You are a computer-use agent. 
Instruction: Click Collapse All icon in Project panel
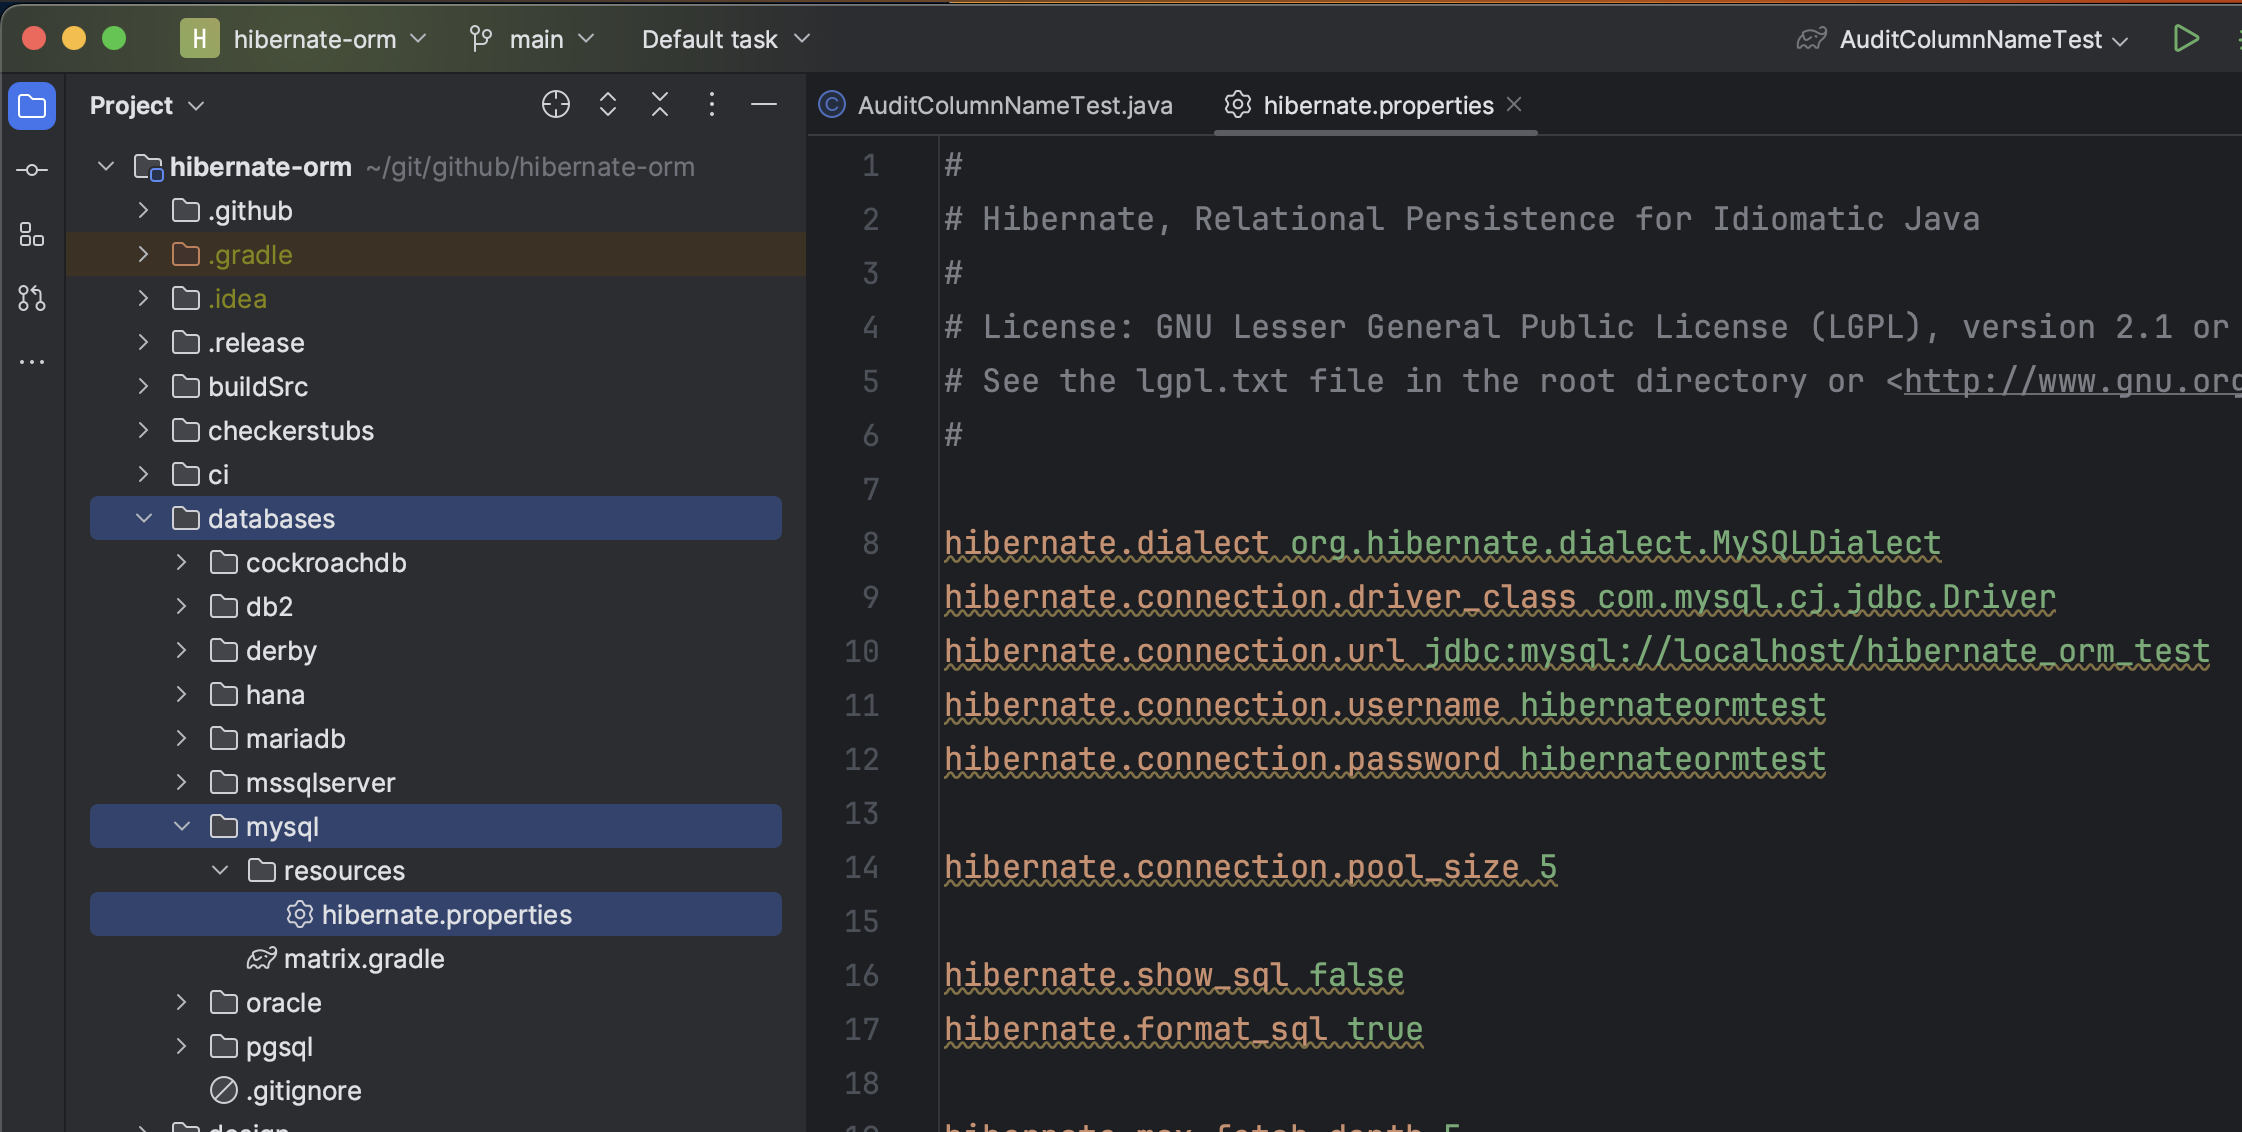(660, 105)
